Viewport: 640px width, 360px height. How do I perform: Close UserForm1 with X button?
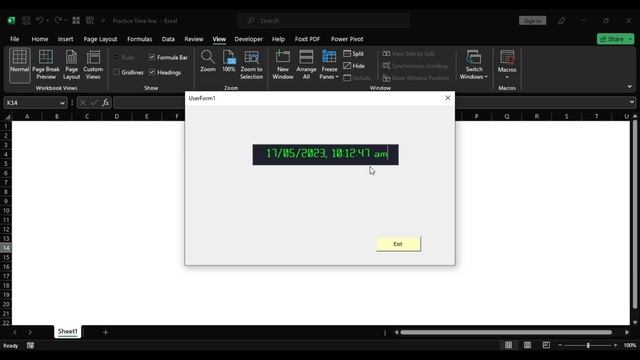tap(447, 98)
